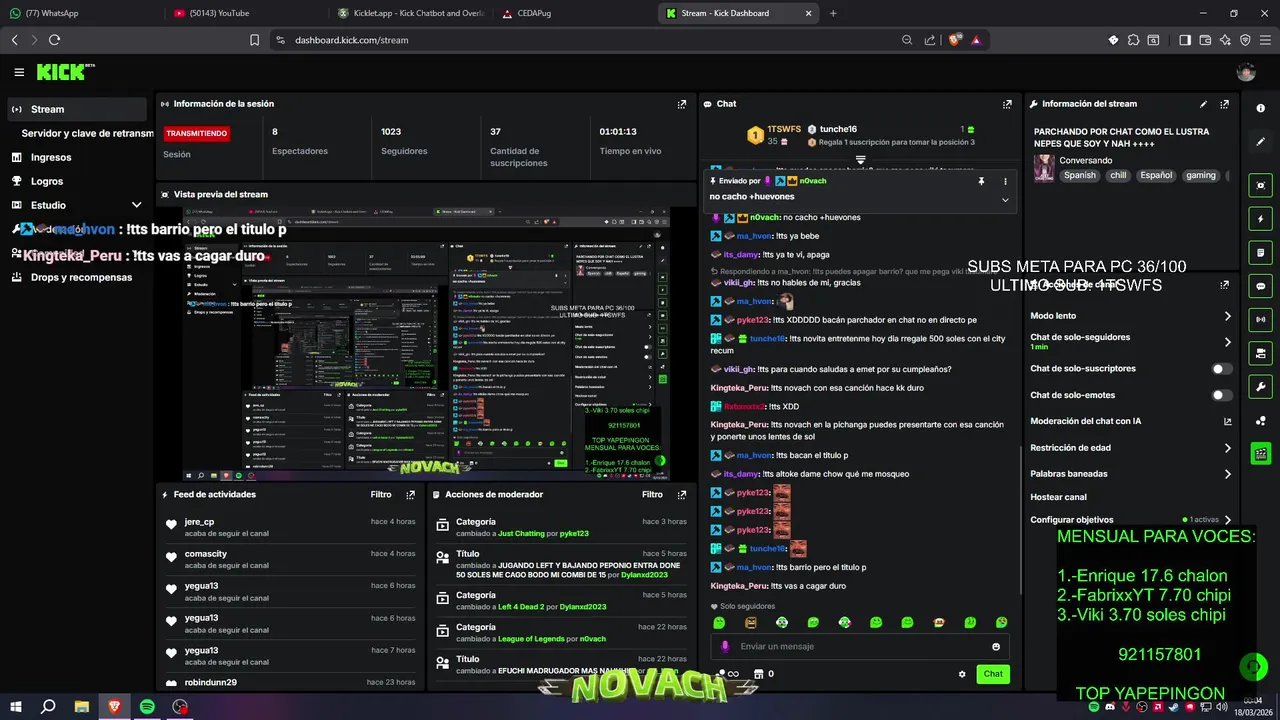Image resolution: width=1280 pixels, height=720 pixels.
Task: Open Spotify from the Windows taskbar
Action: (147, 706)
